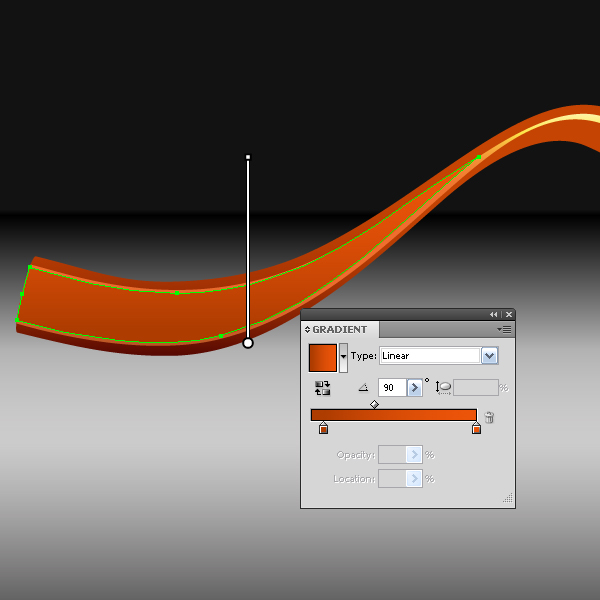Open the Location value dropdown arrow

pos(414,479)
